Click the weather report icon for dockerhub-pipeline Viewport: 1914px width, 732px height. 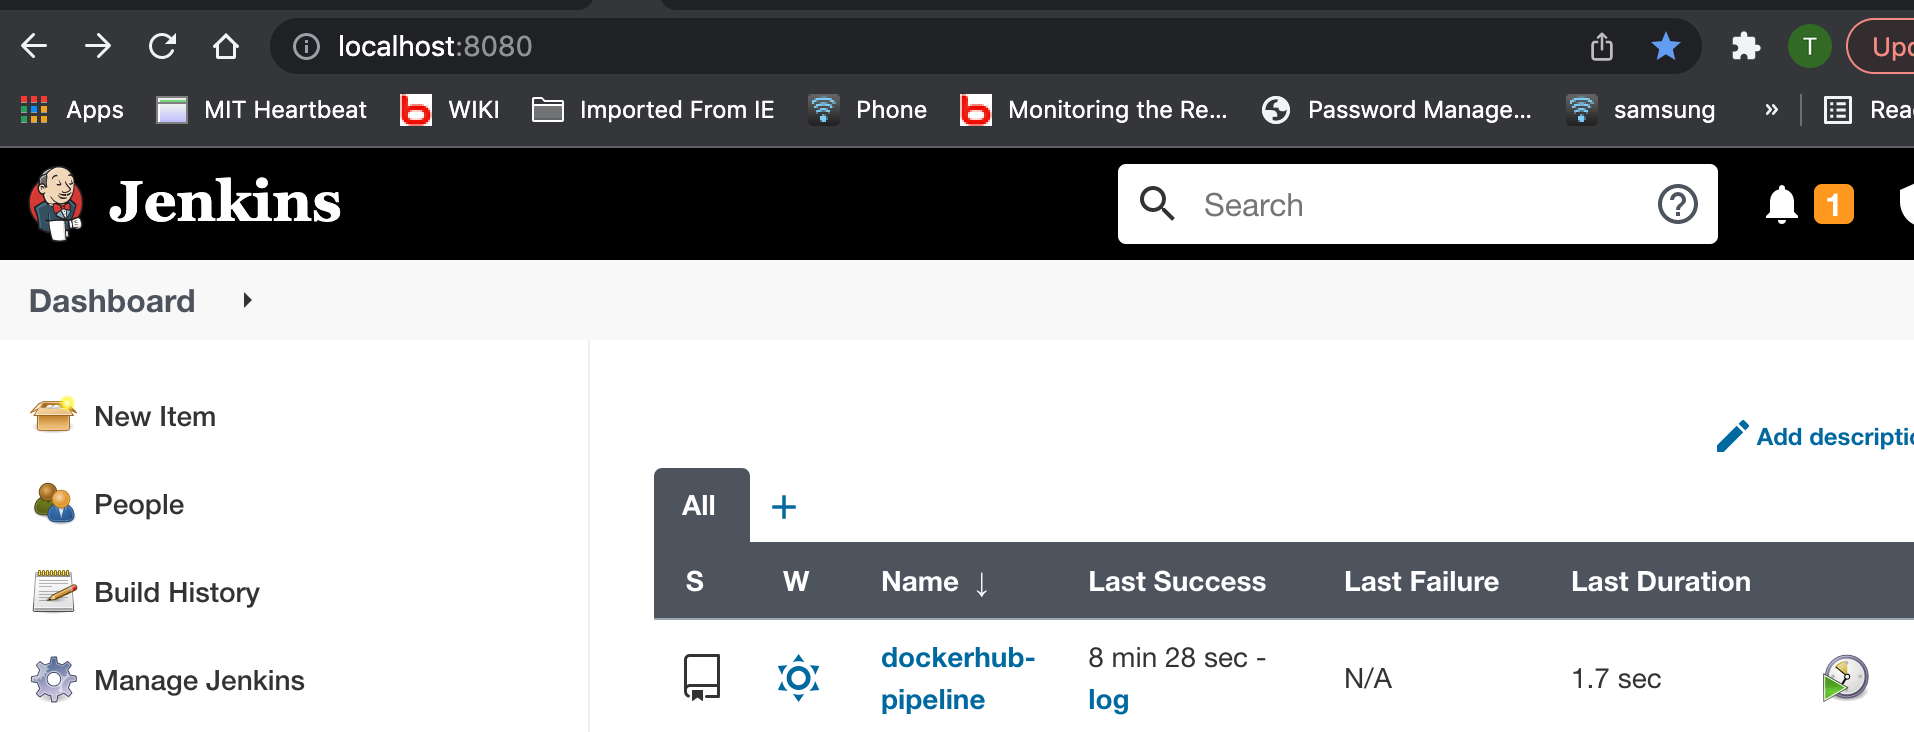click(798, 678)
